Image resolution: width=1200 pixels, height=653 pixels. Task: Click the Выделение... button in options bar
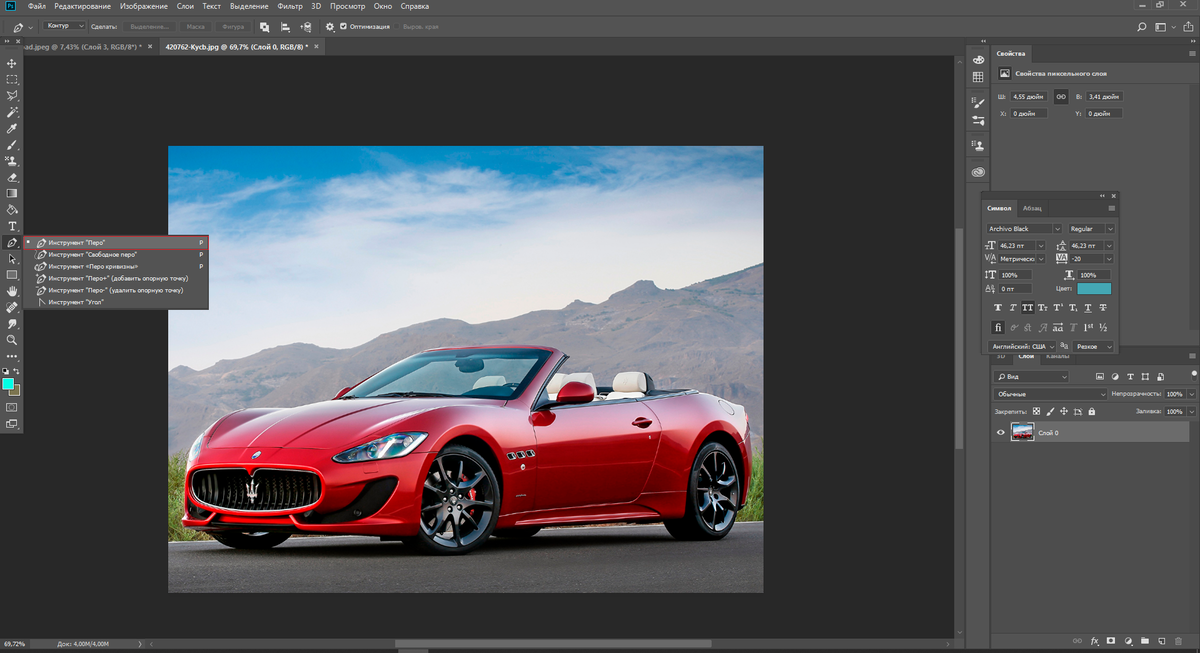149,26
